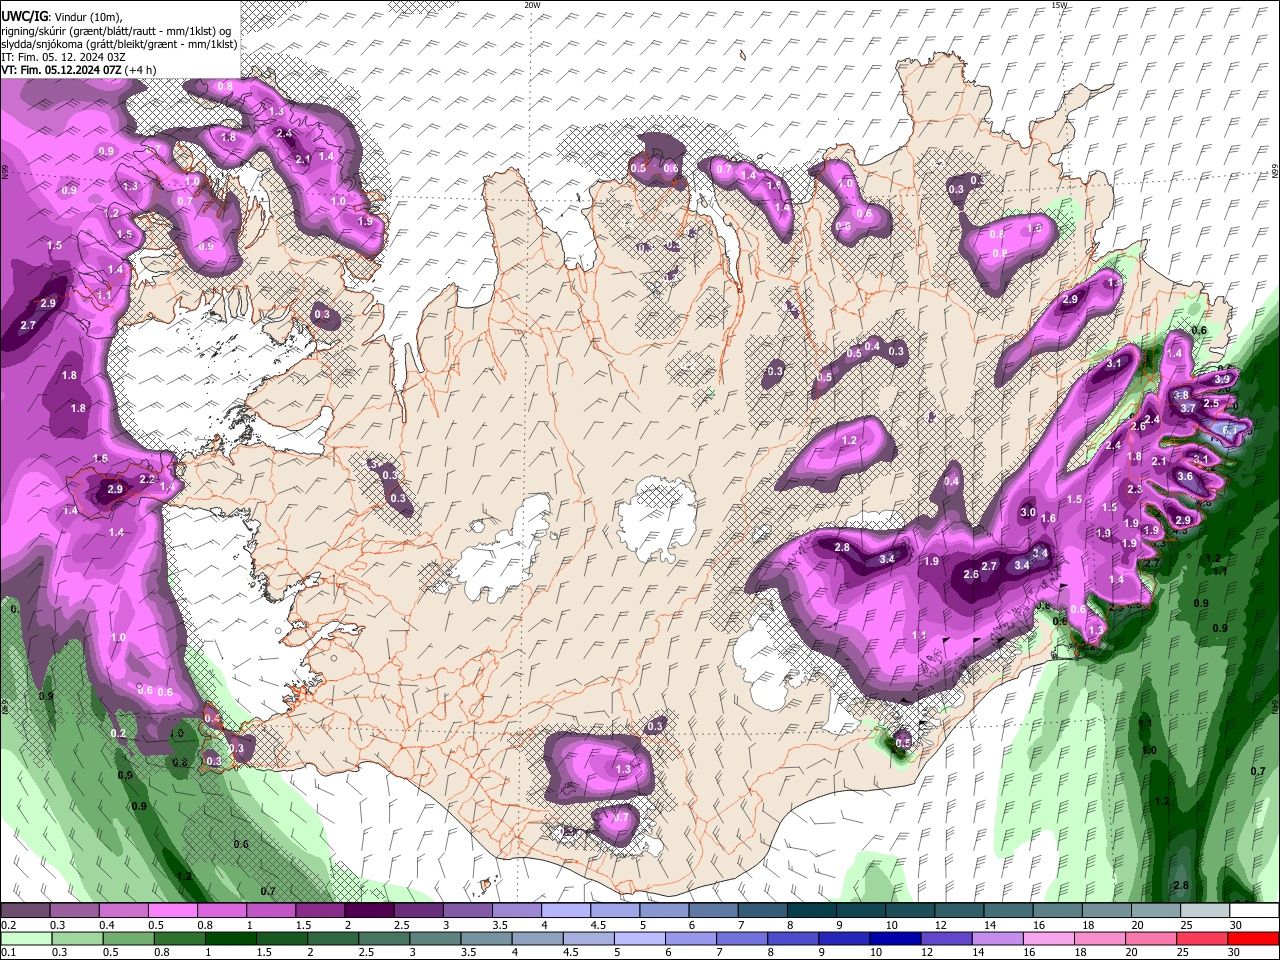Click the 20W longitude label
This screenshot has height=960, width=1280.
pos(532,4)
